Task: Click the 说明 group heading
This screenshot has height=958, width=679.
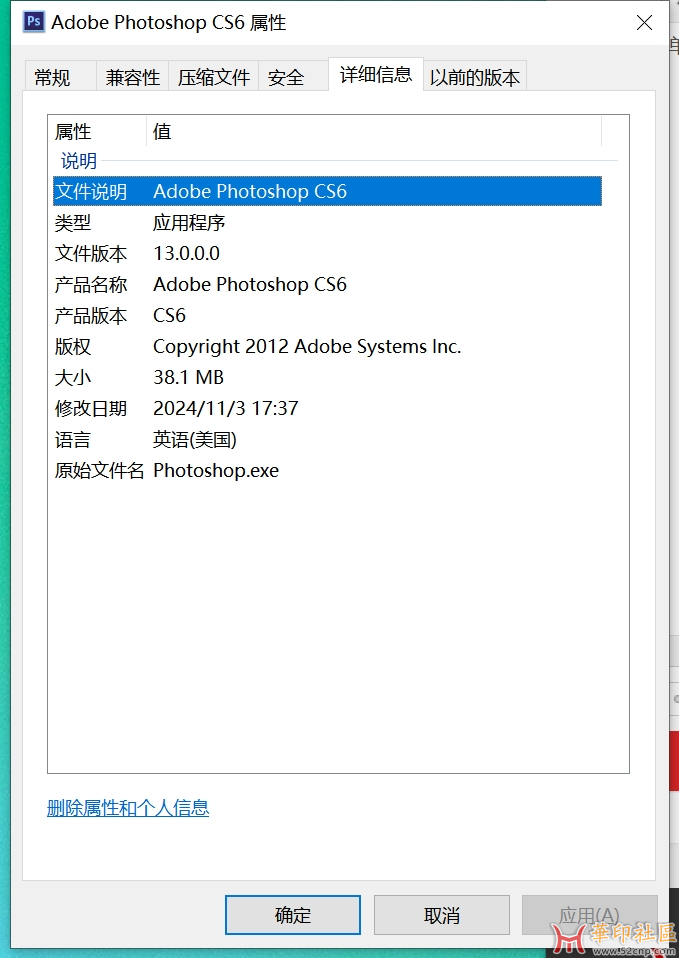Action: (x=79, y=161)
